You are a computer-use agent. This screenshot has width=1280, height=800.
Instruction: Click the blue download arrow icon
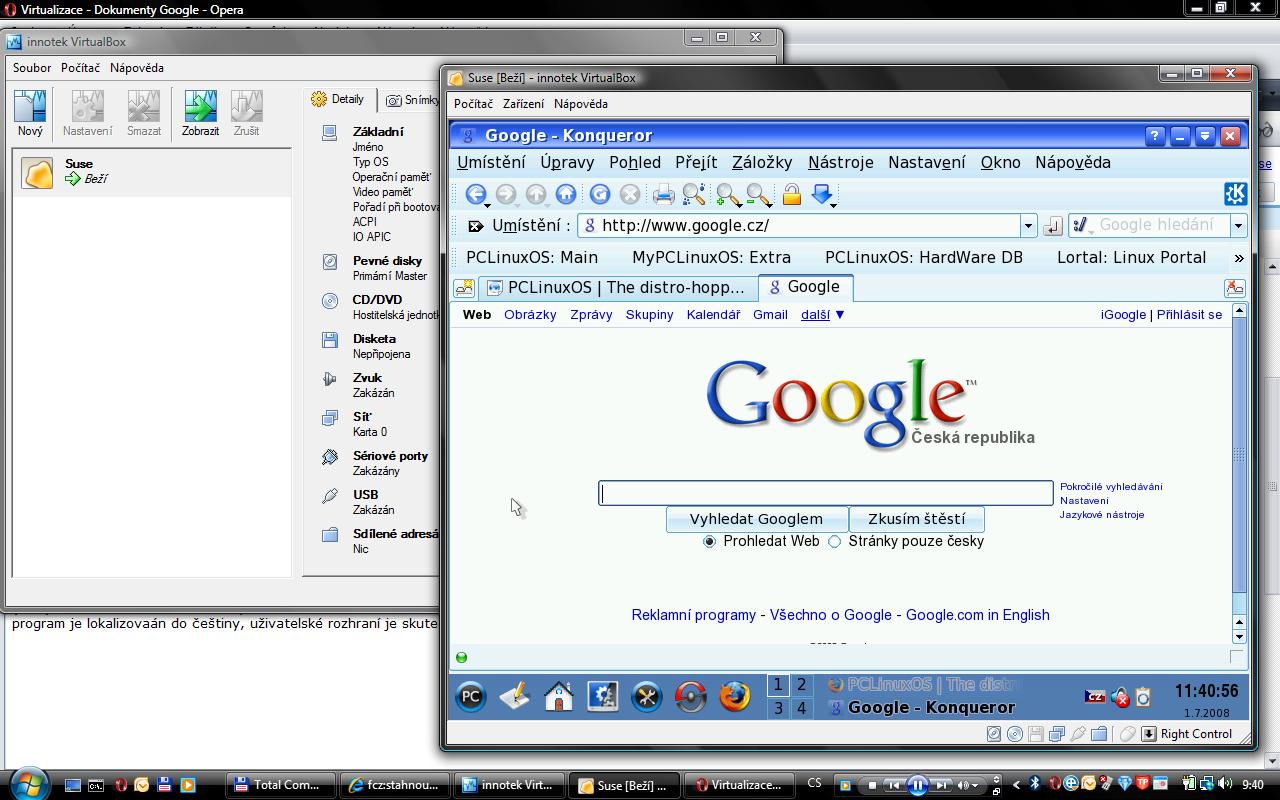pos(822,194)
